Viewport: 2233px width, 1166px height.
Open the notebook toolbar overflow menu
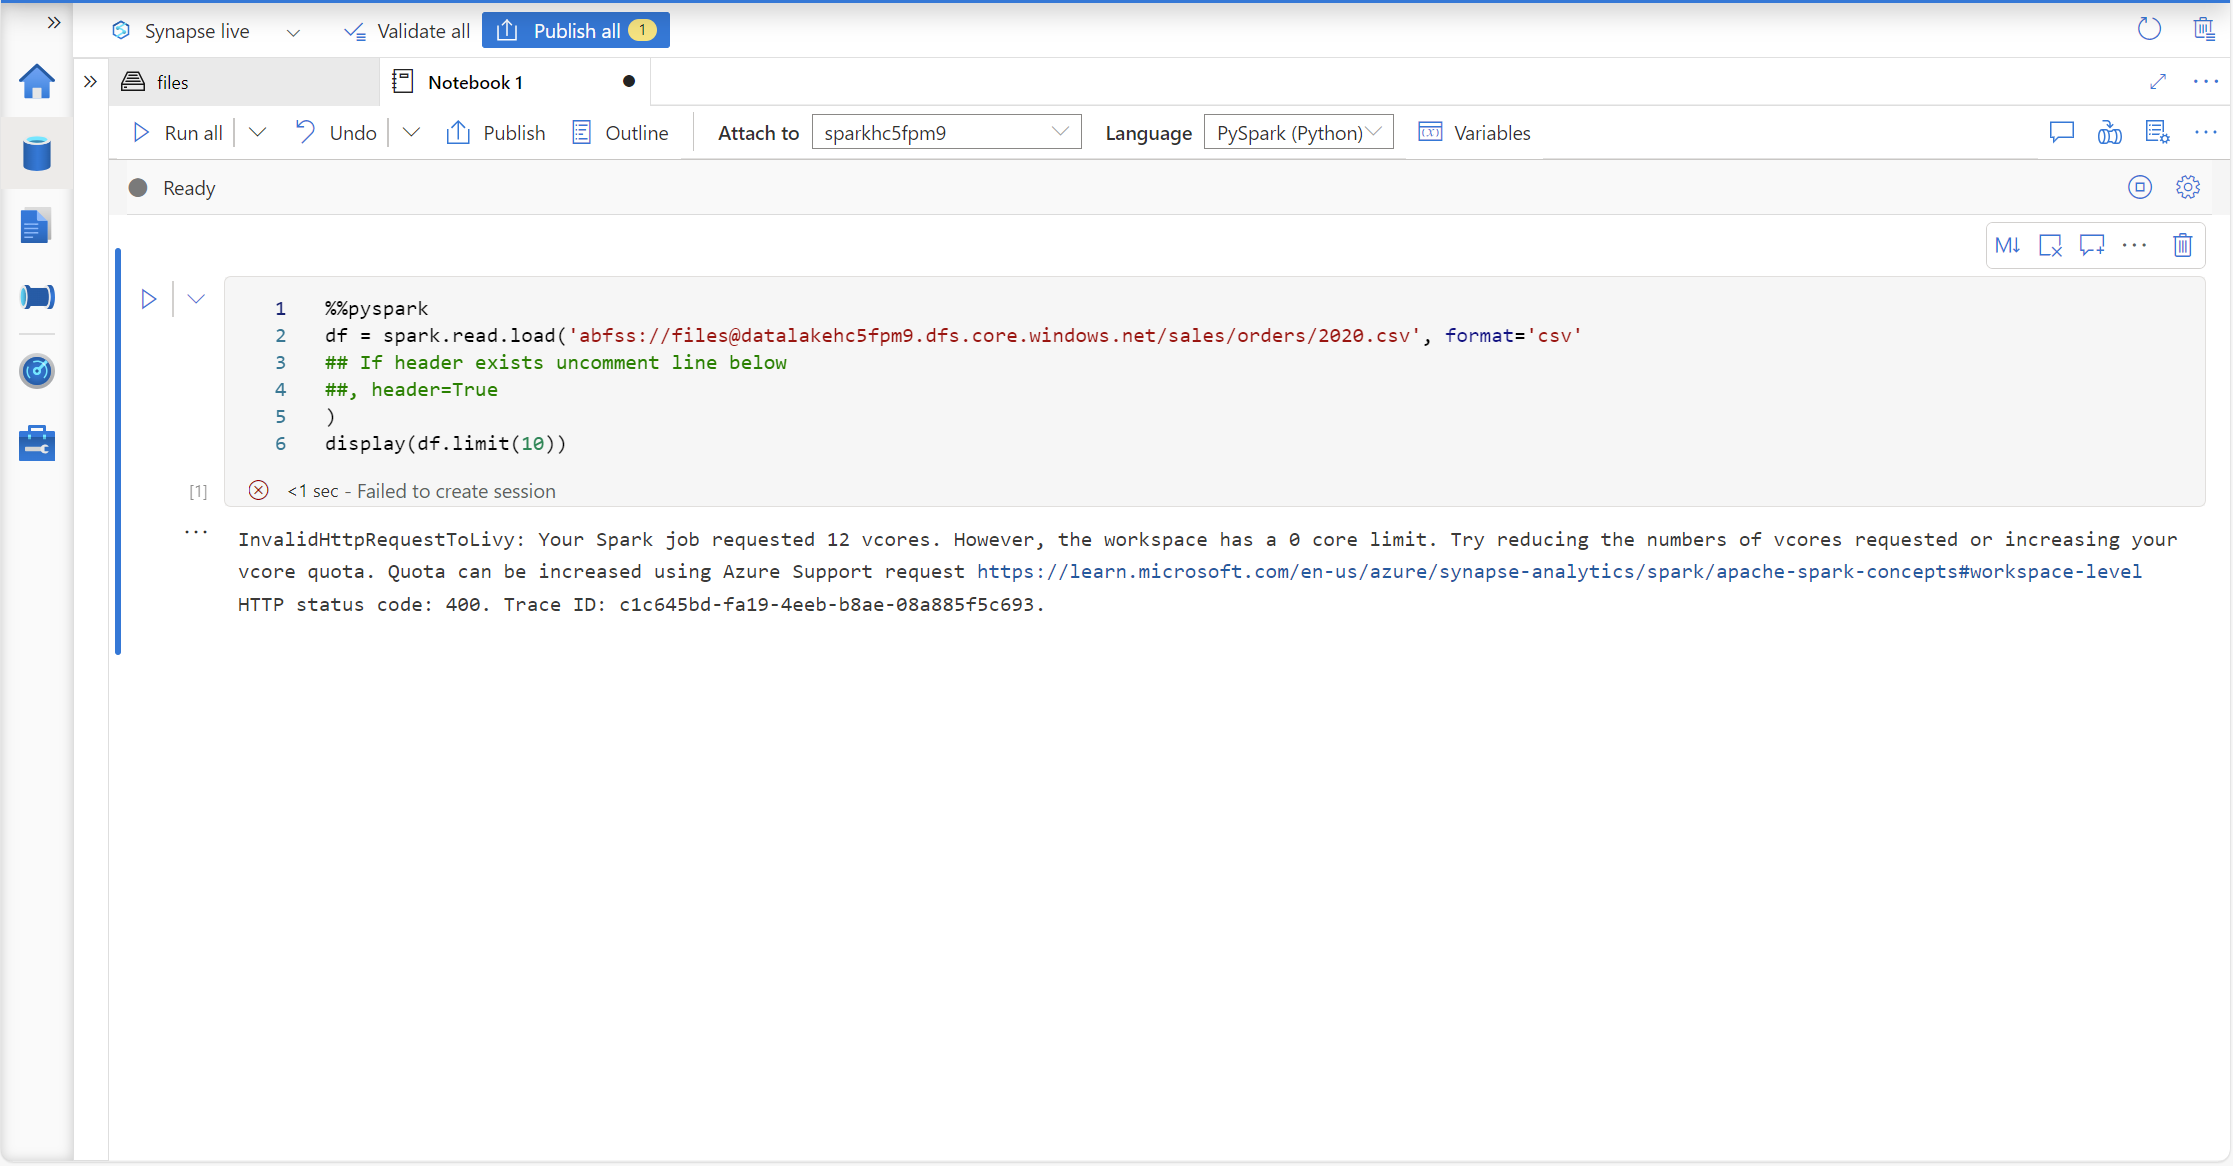coord(2206,132)
